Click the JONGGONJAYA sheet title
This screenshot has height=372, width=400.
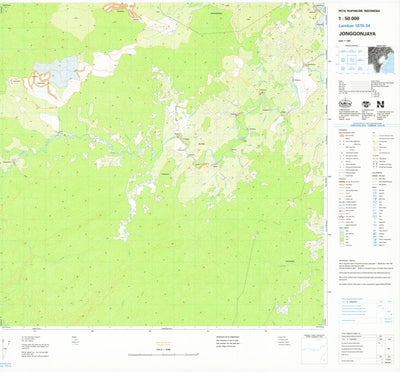(x=357, y=34)
